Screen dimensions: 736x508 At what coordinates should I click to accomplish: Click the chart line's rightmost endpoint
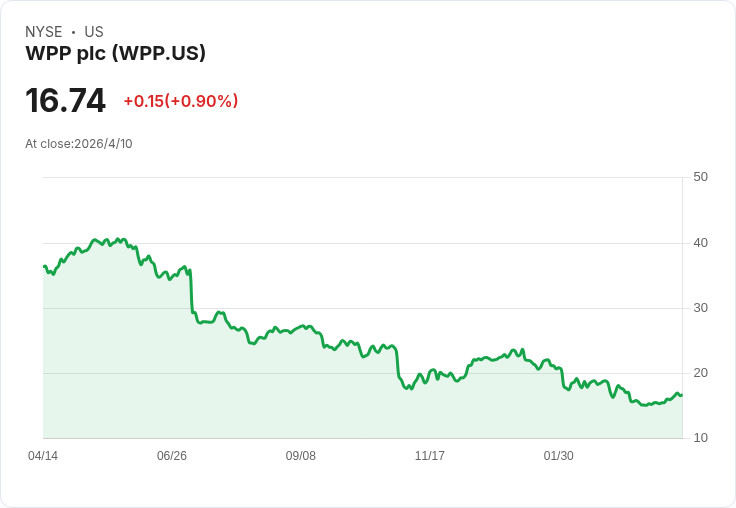[681, 395]
